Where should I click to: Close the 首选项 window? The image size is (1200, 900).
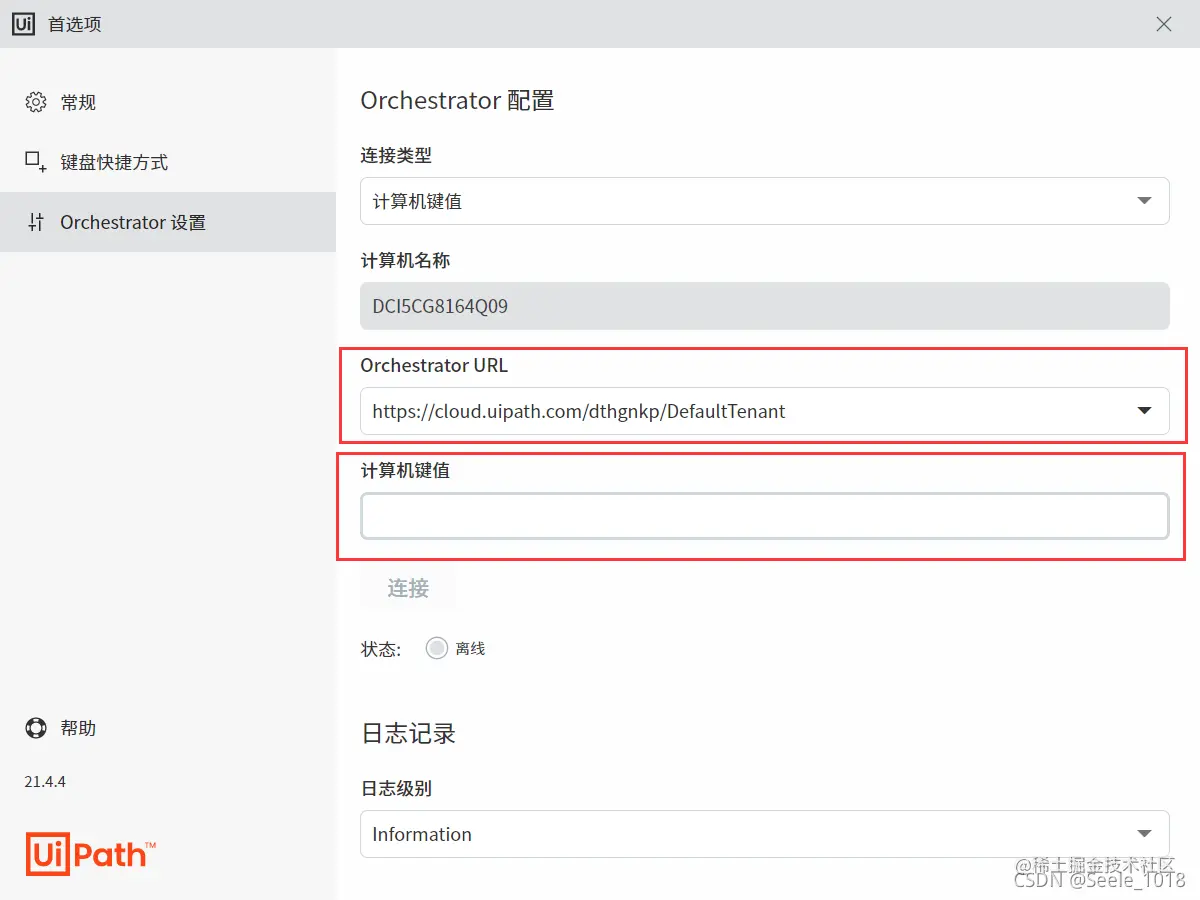pyautogui.click(x=1164, y=24)
